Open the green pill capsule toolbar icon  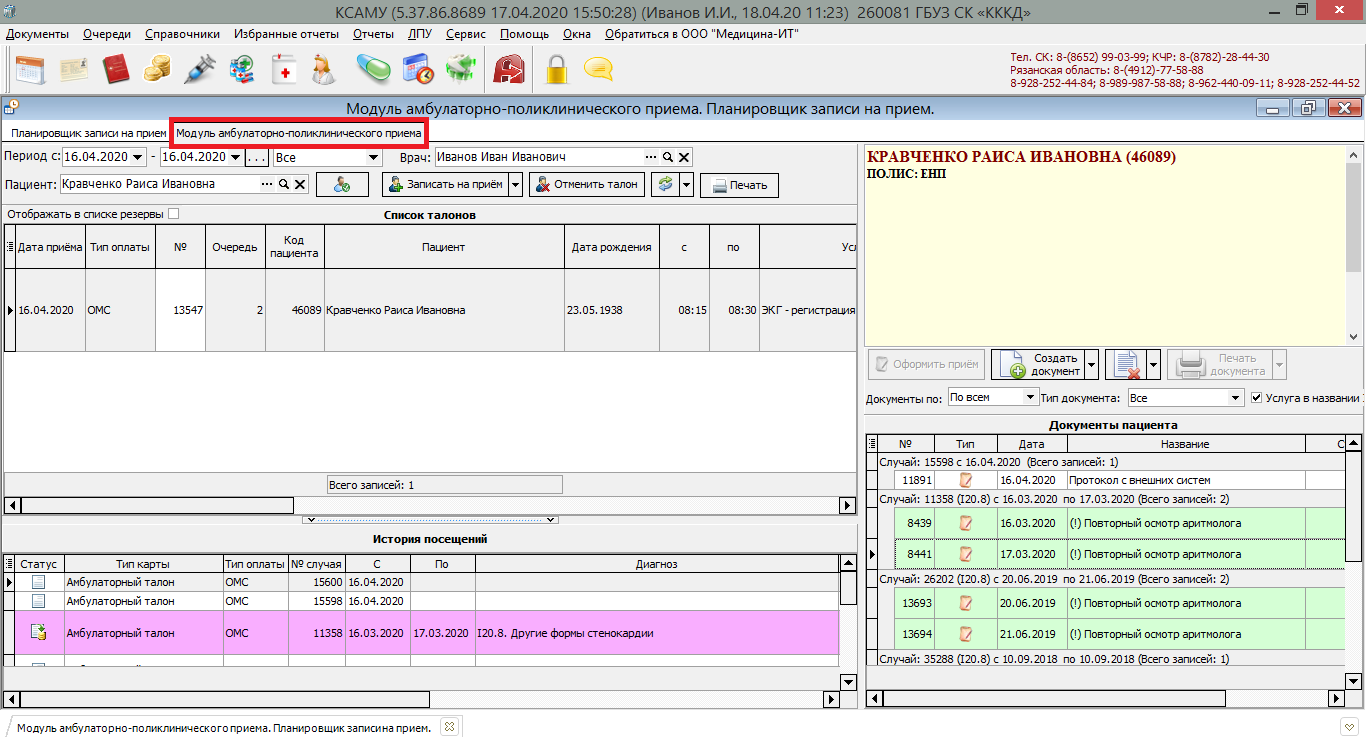pos(374,69)
